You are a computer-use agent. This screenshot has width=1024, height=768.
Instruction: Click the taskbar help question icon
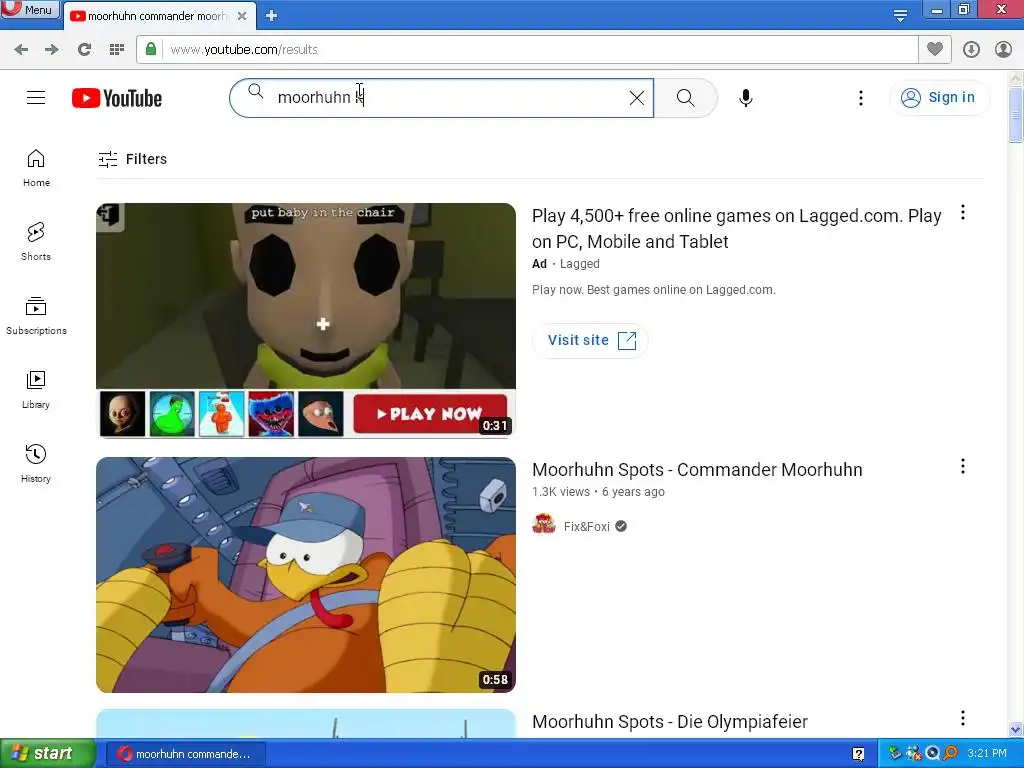tap(858, 754)
